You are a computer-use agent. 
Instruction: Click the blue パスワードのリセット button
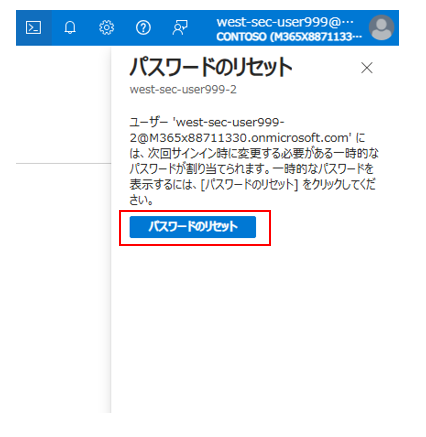tap(193, 227)
